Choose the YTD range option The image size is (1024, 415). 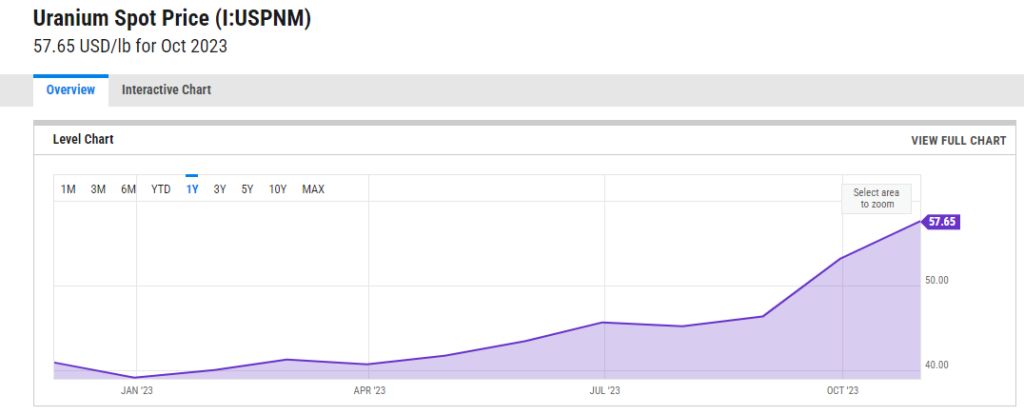pyautogui.click(x=161, y=190)
